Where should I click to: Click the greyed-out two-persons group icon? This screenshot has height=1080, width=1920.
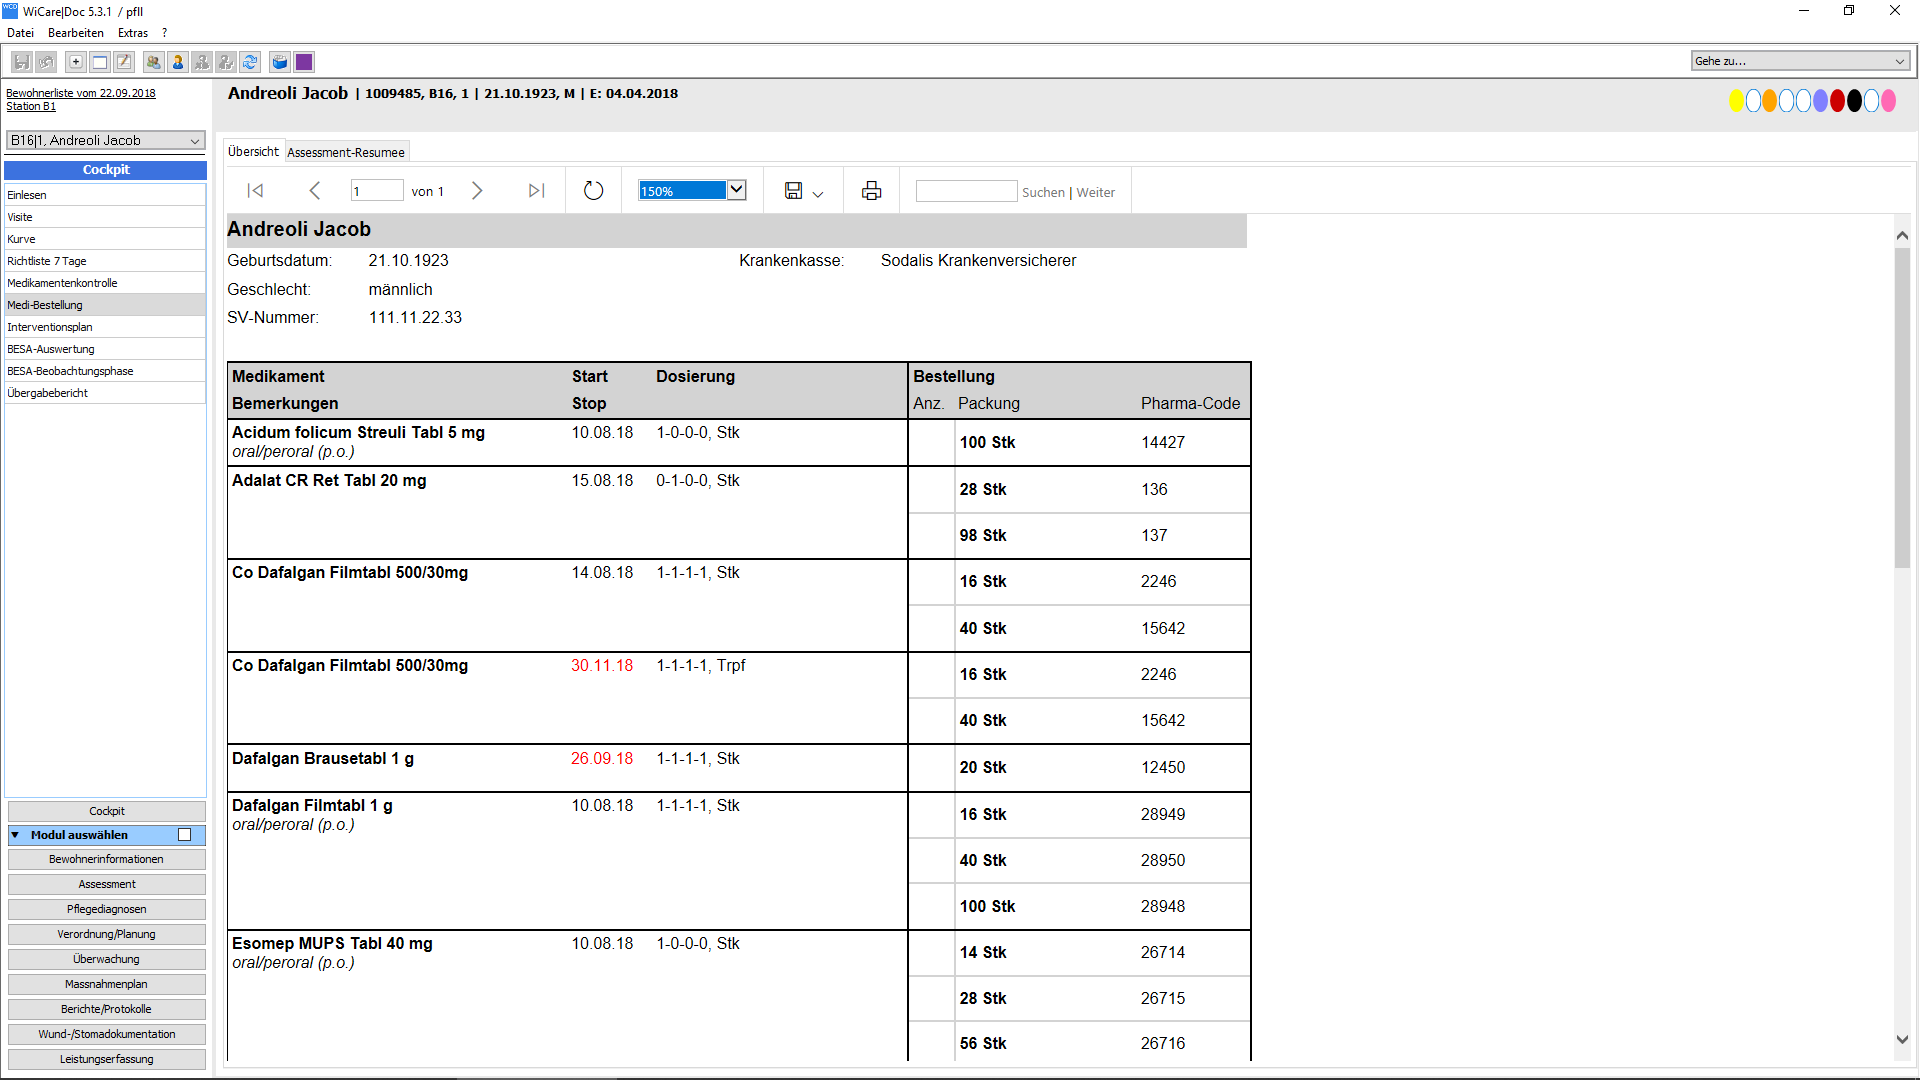[x=202, y=62]
